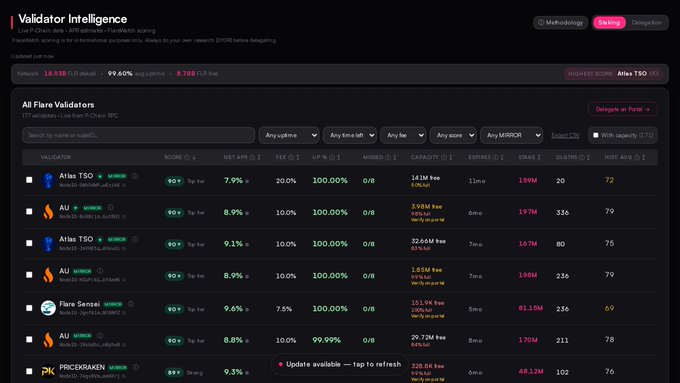This screenshot has width=680, height=383.
Task: Open the Methodology page
Action: coord(561,23)
